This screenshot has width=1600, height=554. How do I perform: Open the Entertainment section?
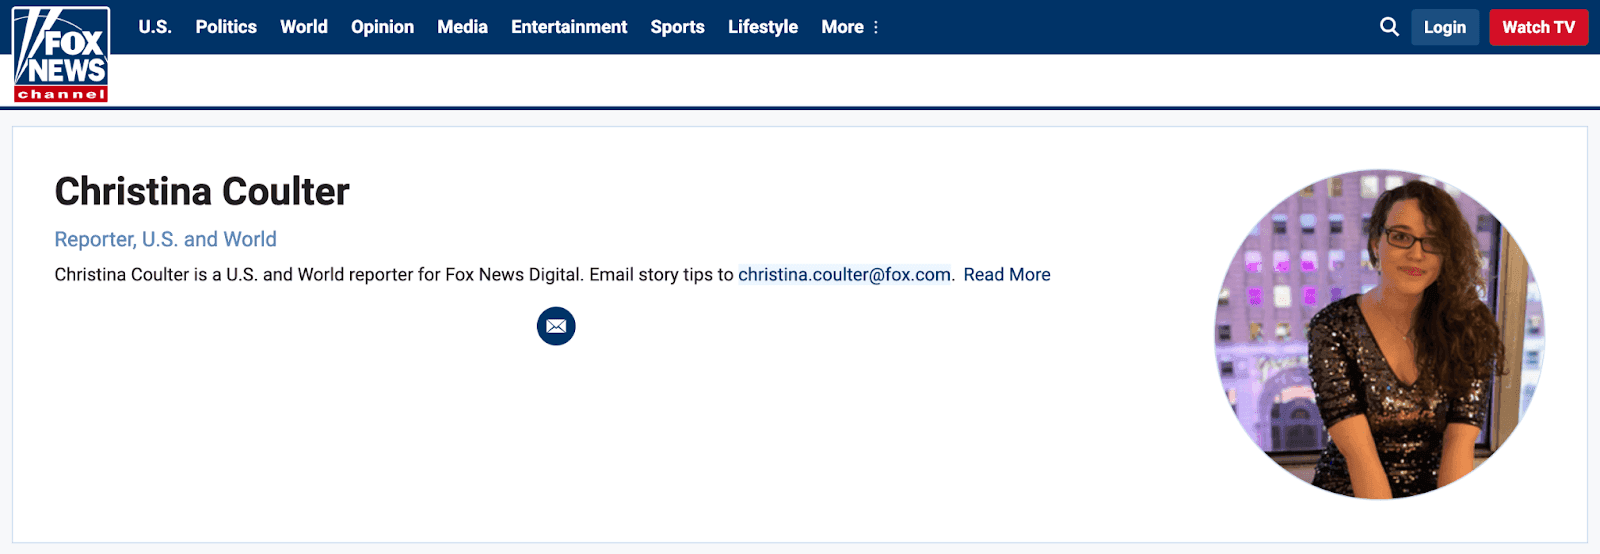(x=569, y=27)
